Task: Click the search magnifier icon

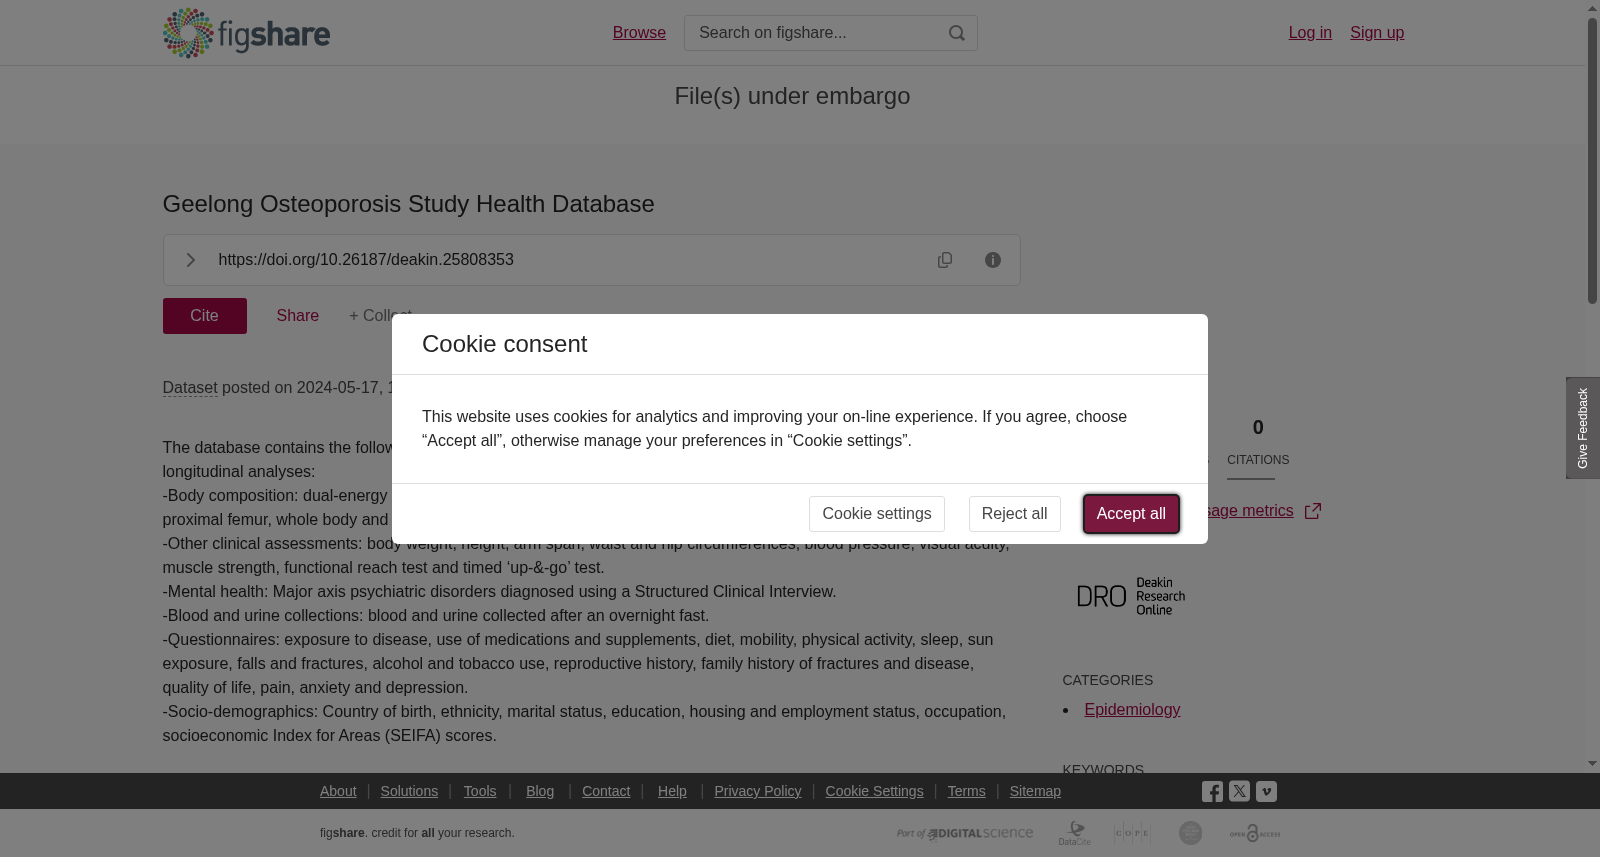Action: 957,33
